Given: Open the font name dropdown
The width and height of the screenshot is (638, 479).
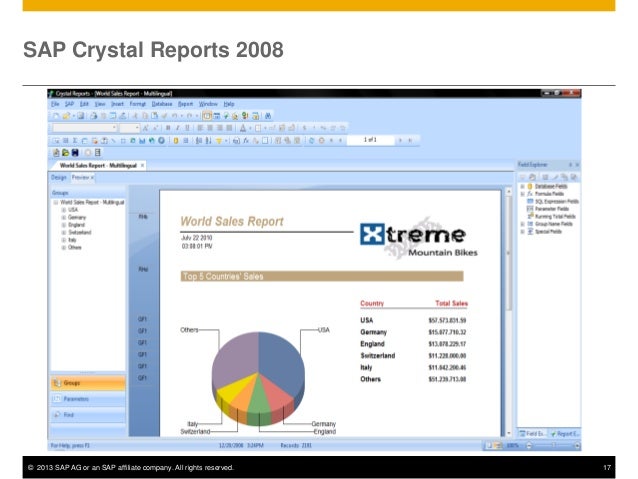Looking at the screenshot, I should (114, 128).
